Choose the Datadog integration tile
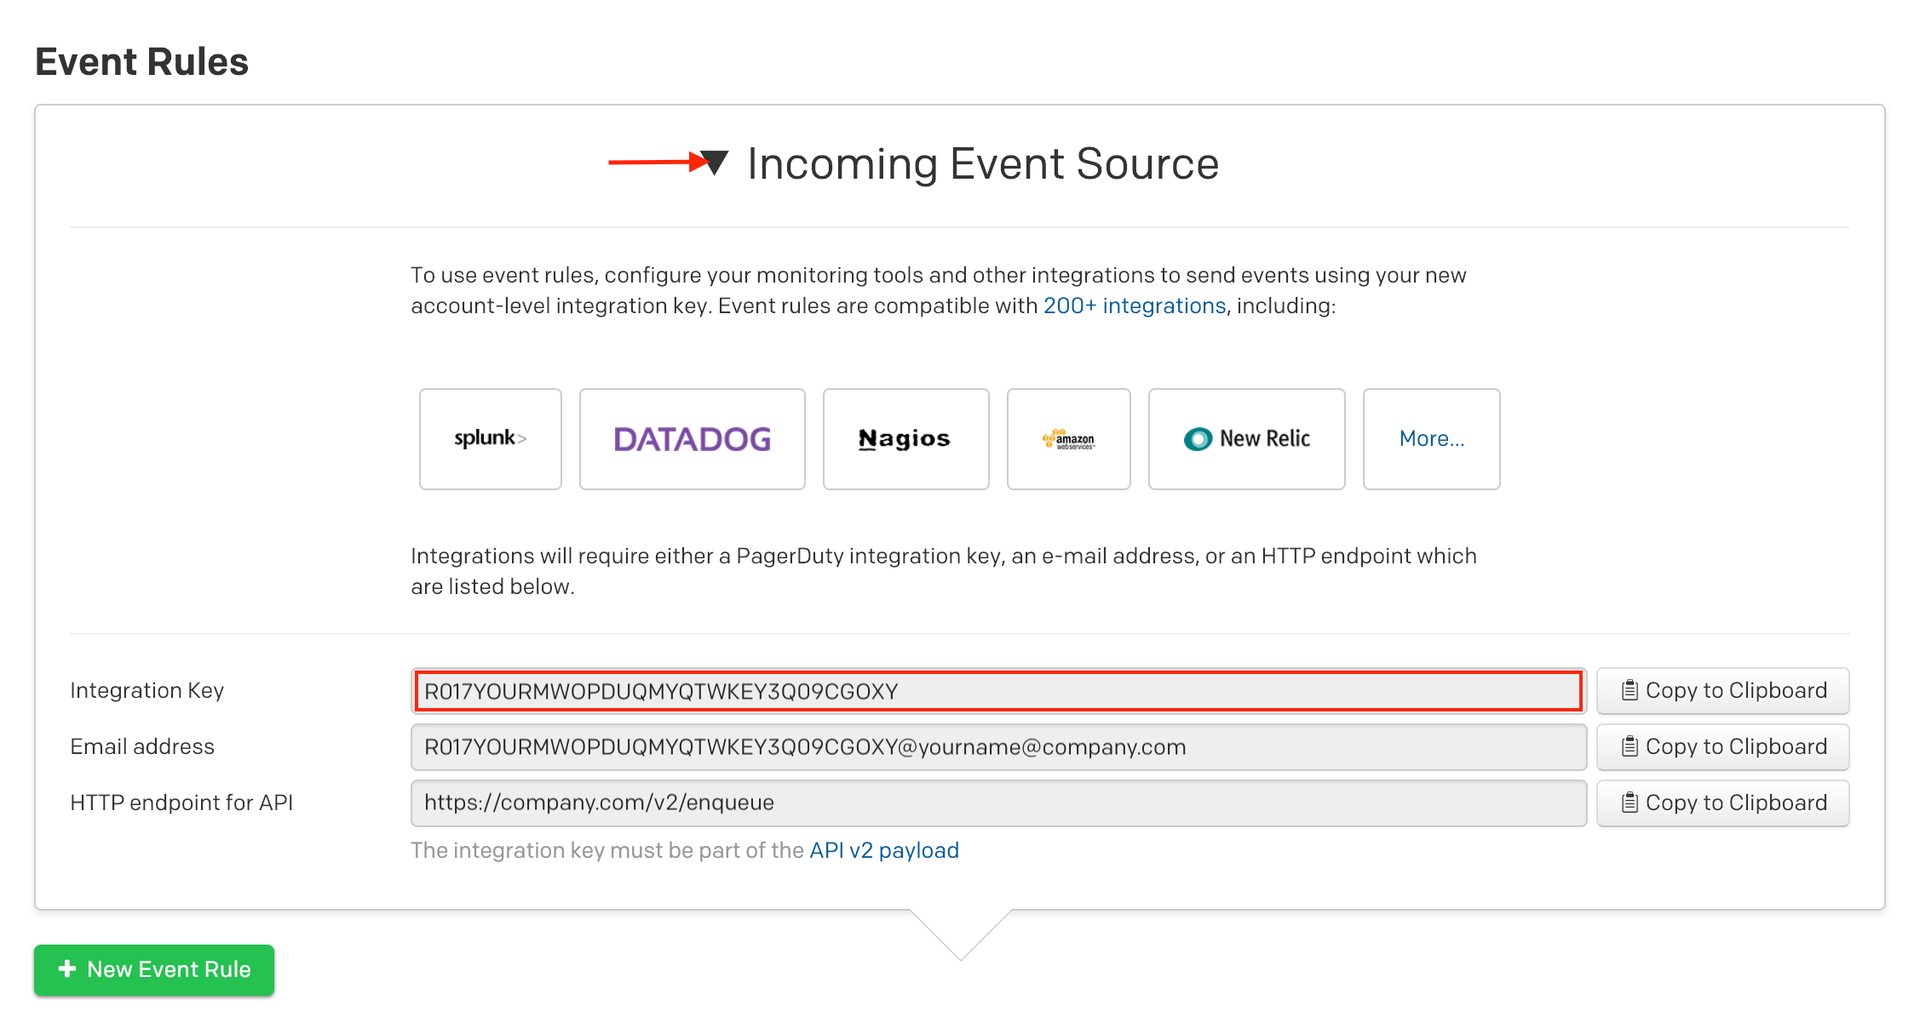 coord(692,439)
